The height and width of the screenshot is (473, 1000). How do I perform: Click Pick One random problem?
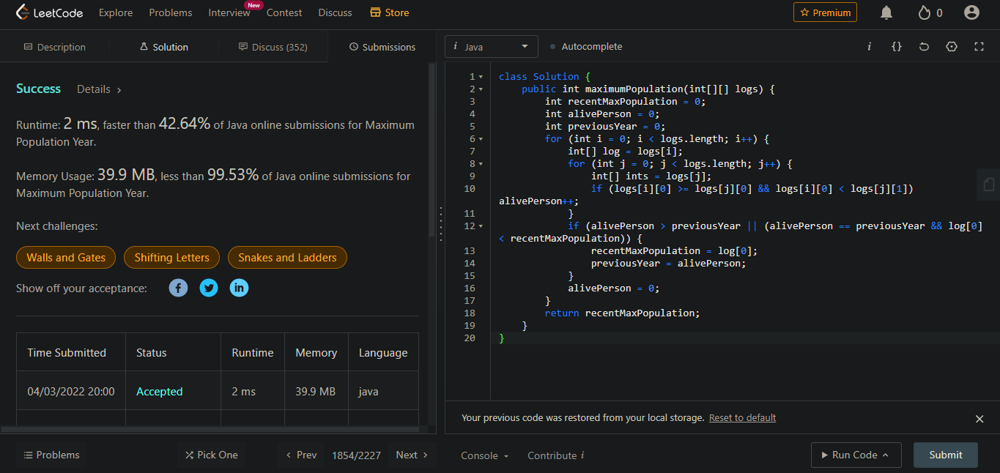pos(211,455)
